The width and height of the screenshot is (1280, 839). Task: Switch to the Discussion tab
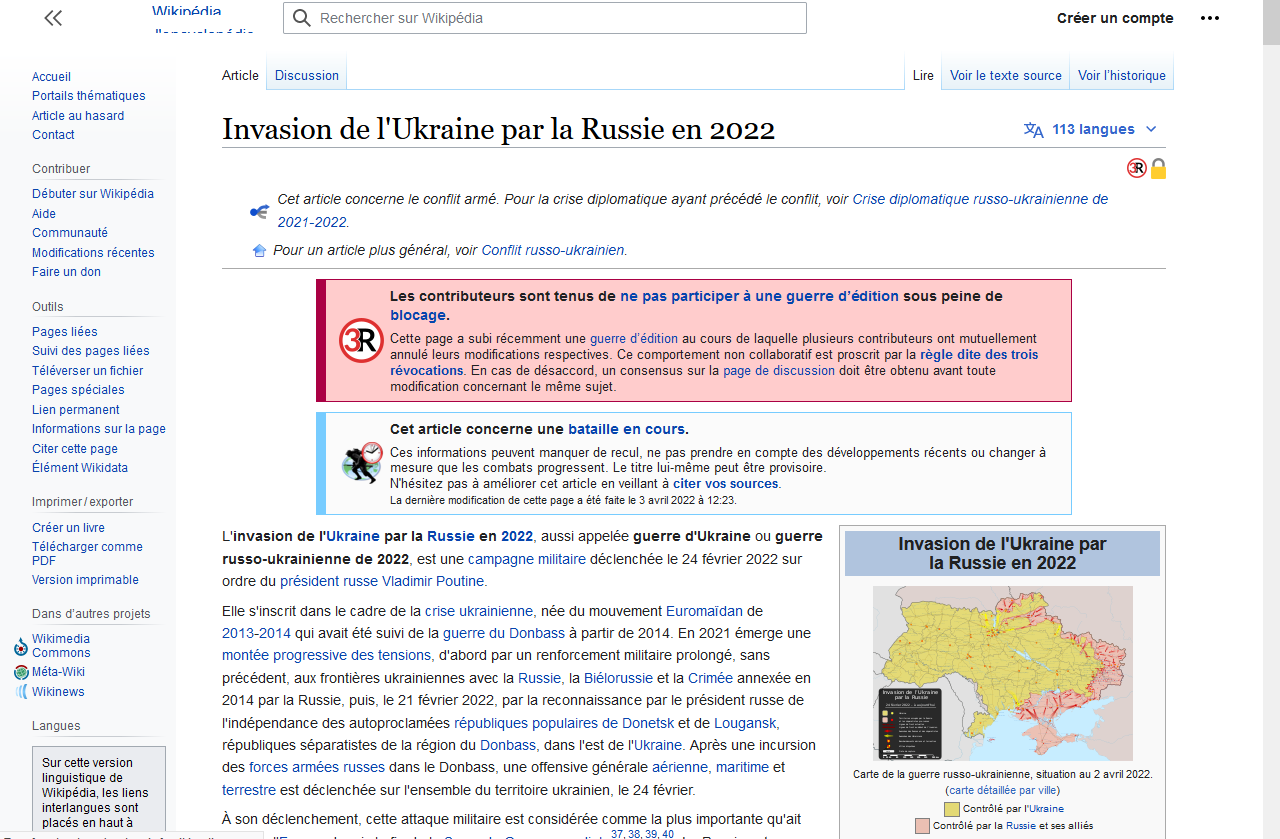click(x=307, y=75)
